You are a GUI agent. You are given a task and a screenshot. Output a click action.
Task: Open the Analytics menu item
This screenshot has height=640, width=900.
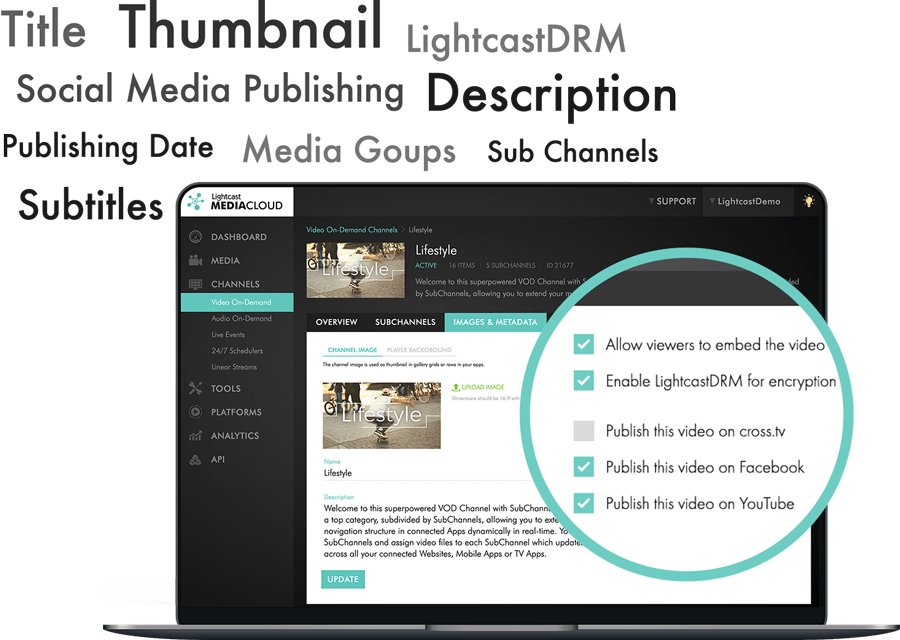[235, 436]
